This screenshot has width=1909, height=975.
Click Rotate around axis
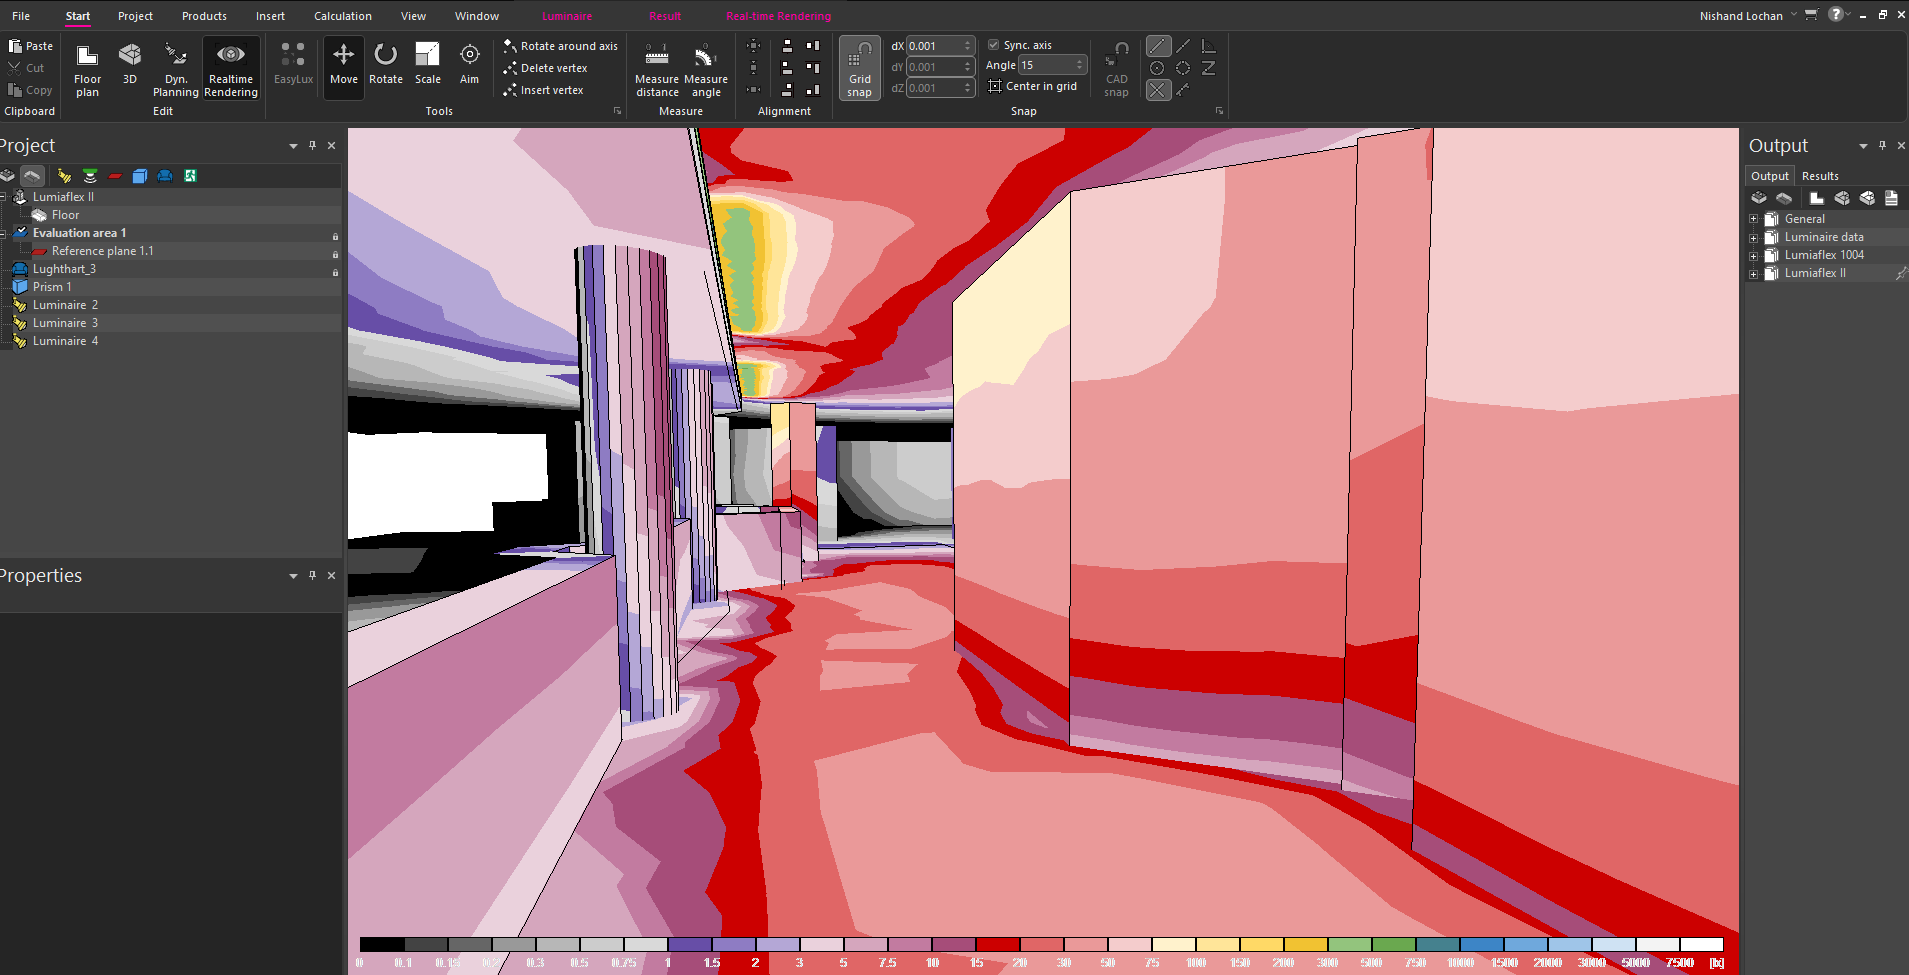click(560, 46)
